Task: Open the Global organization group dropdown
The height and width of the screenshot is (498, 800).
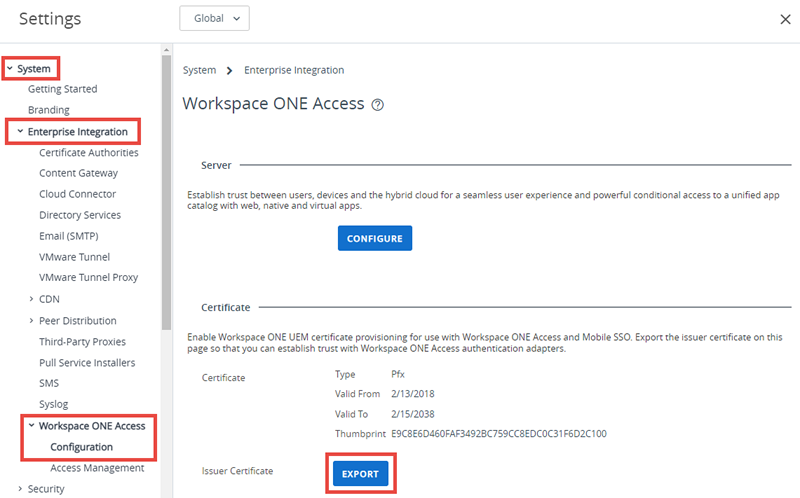Action: click(x=214, y=18)
